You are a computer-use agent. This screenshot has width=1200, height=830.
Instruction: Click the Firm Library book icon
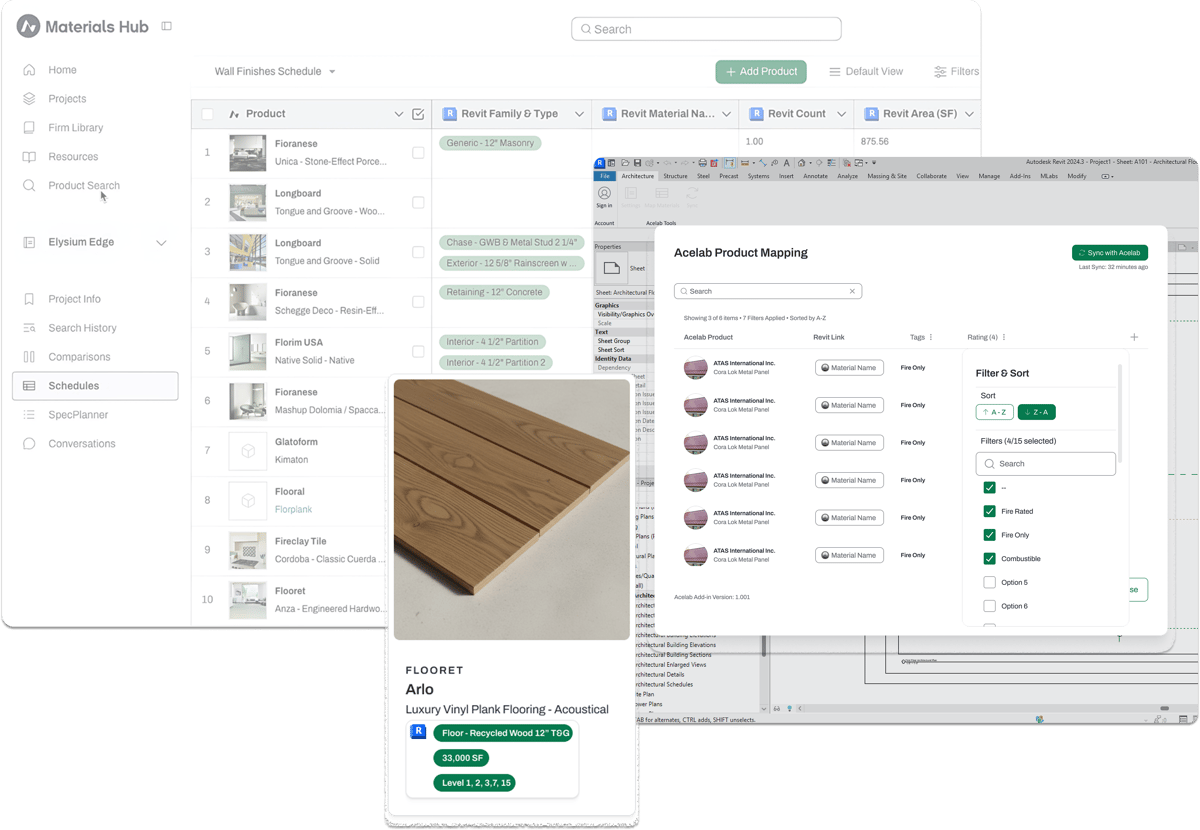[x=29, y=128]
